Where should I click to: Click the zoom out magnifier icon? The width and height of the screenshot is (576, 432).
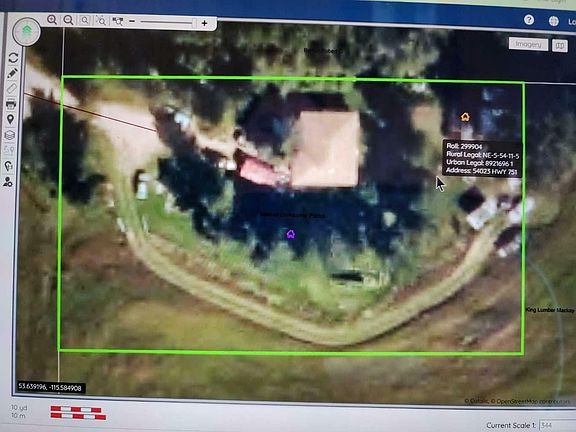68,20
